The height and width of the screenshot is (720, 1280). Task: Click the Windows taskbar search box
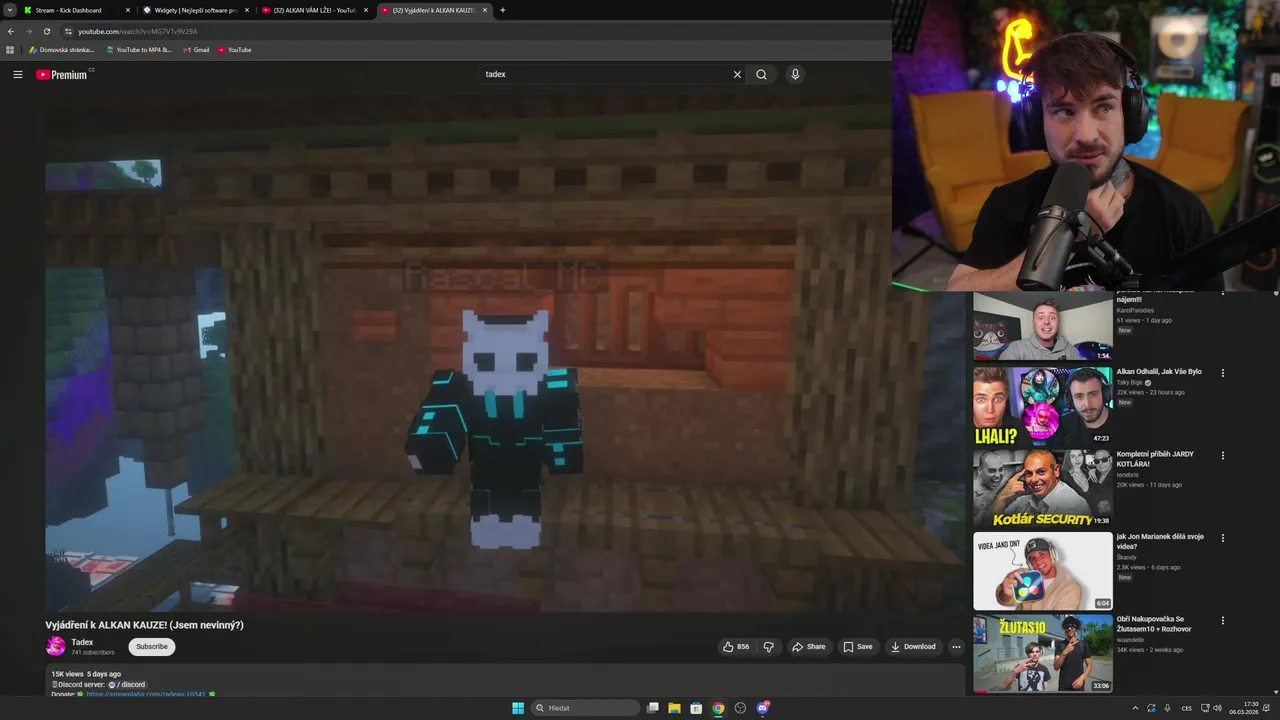tap(585, 708)
